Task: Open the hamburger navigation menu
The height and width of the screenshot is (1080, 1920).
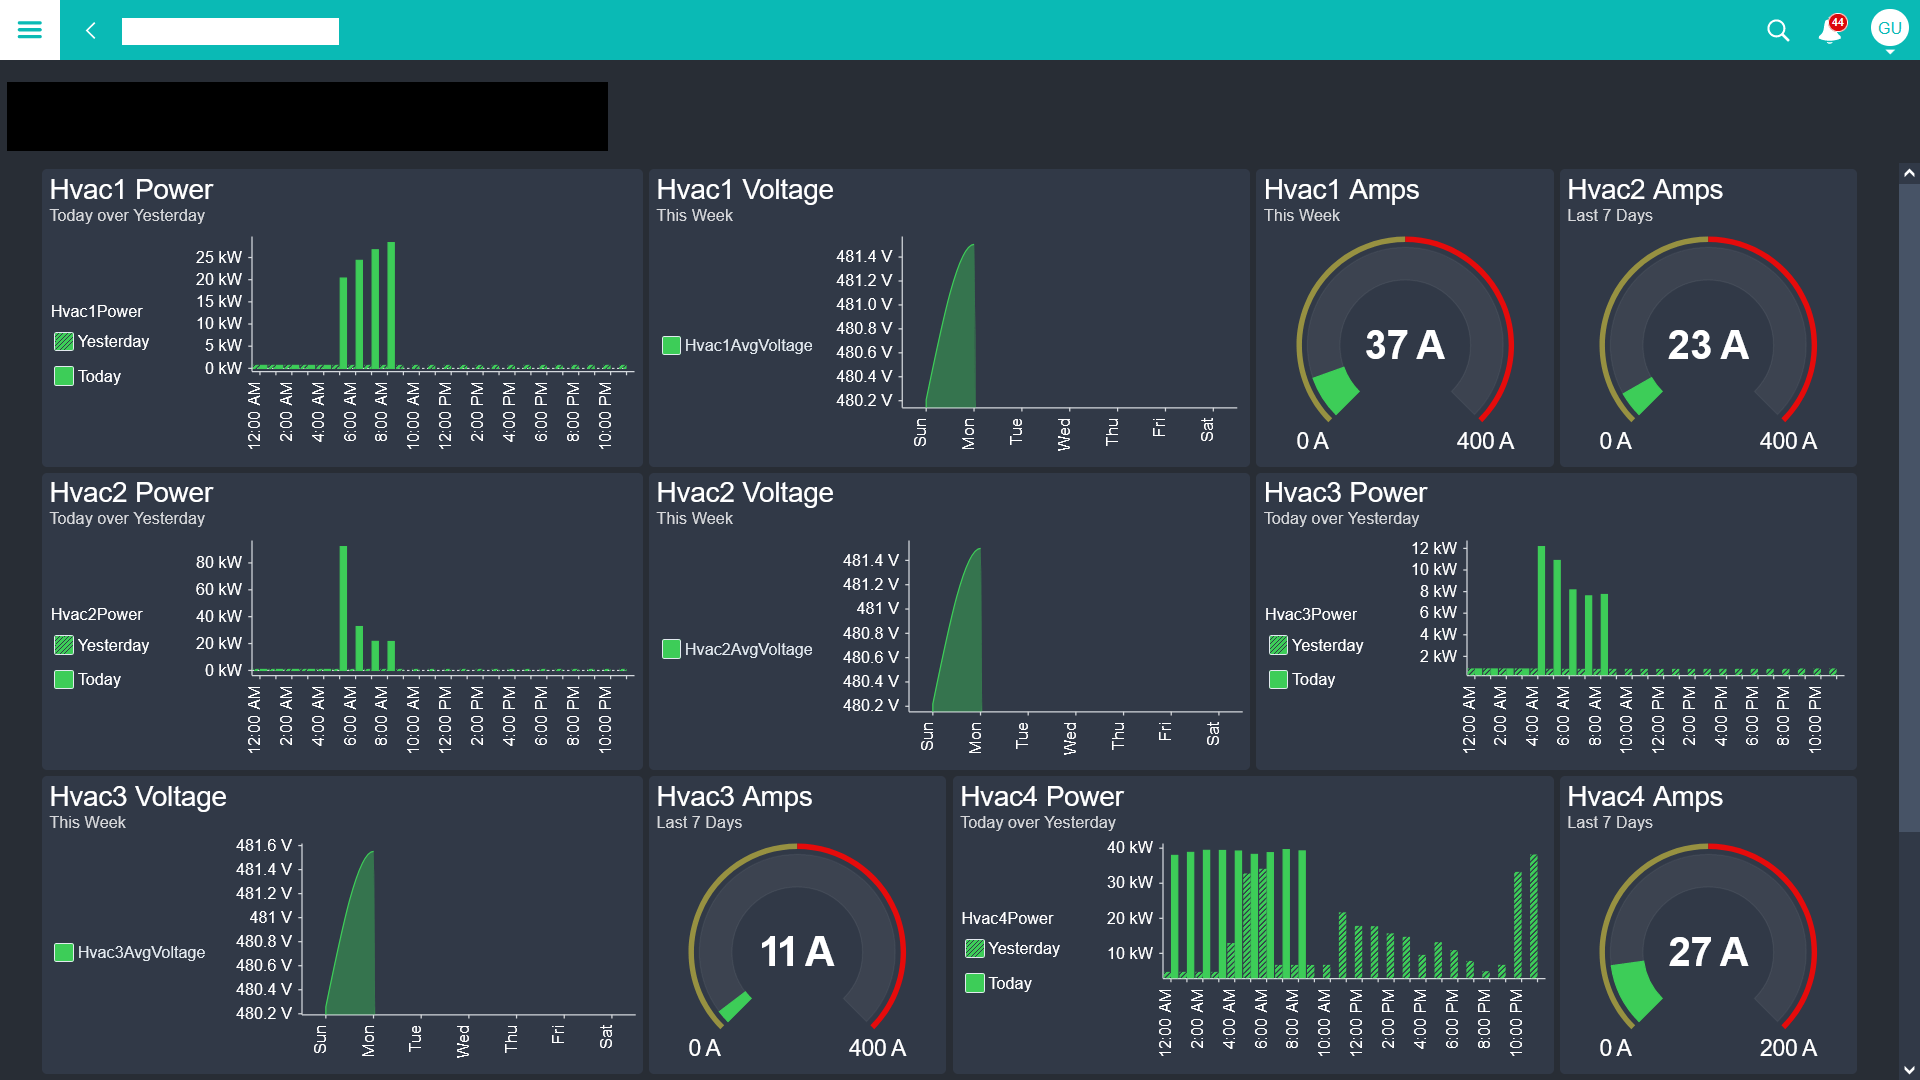Action: point(30,30)
